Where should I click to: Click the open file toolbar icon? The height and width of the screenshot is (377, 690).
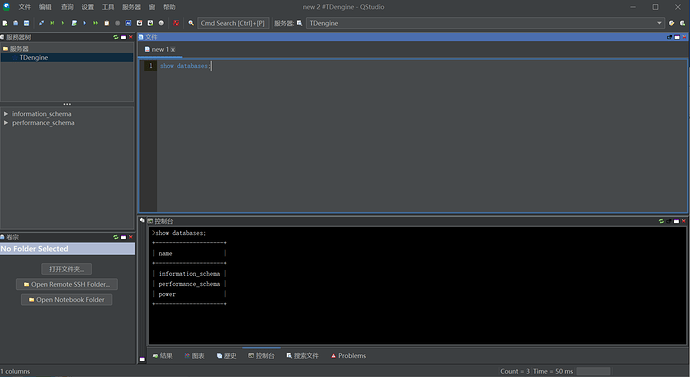[15, 23]
